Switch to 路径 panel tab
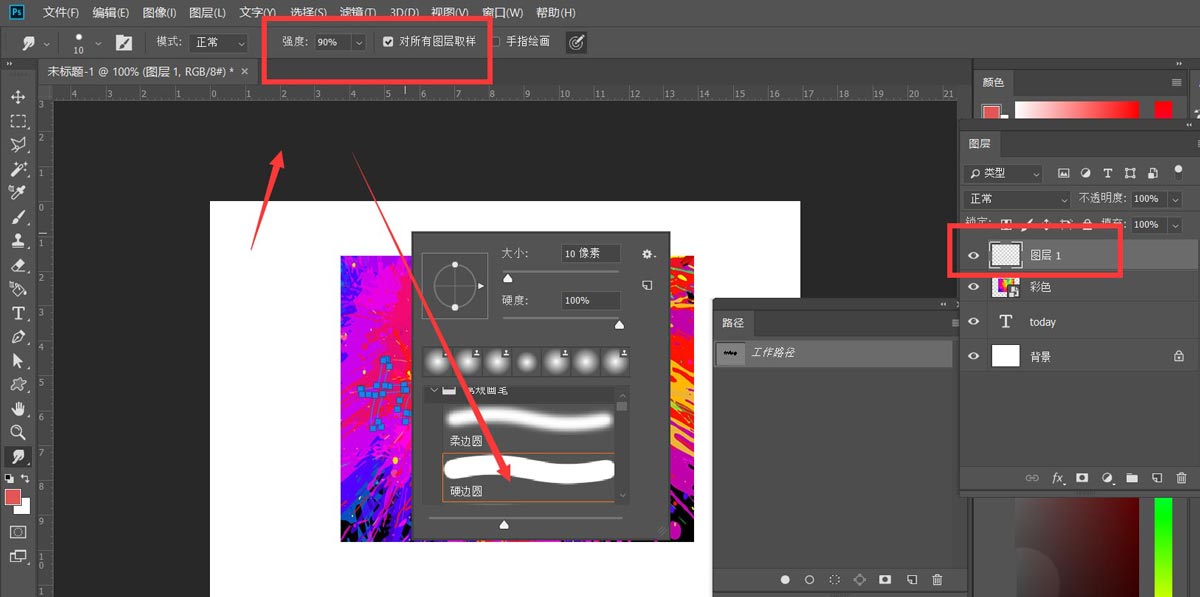The height and width of the screenshot is (597, 1200). click(733, 323)
